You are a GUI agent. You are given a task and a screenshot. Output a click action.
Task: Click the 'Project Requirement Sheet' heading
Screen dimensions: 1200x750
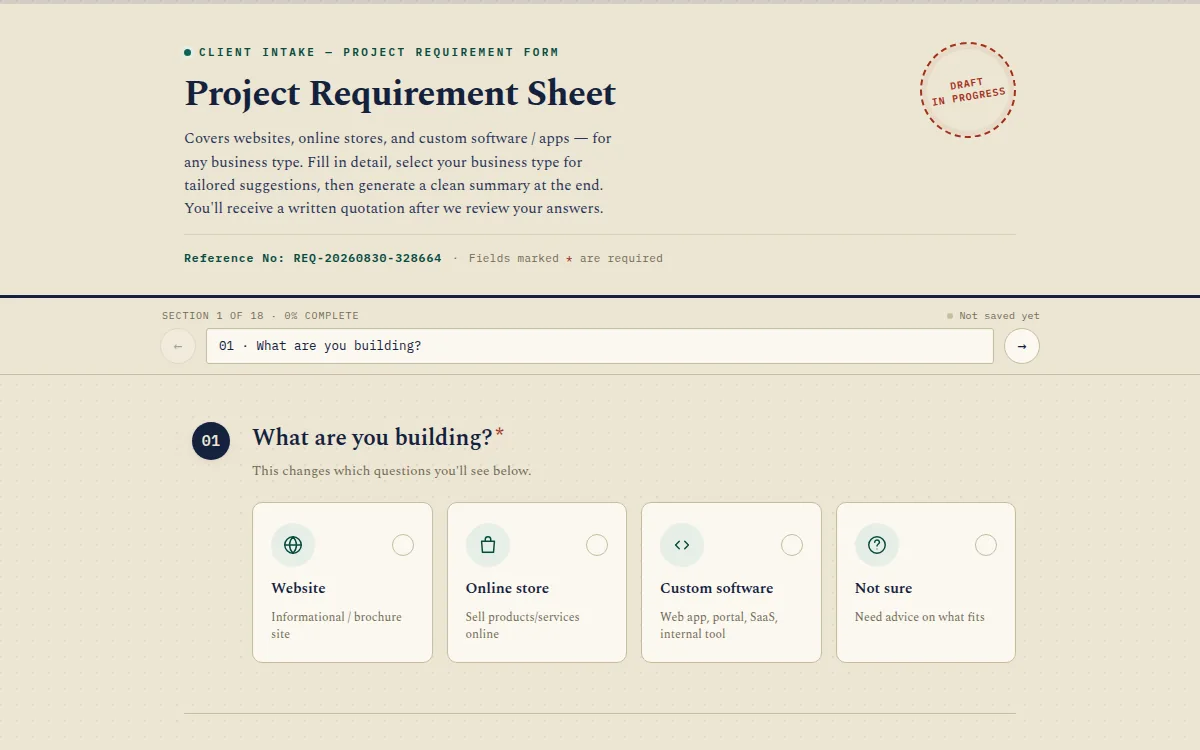400,93
